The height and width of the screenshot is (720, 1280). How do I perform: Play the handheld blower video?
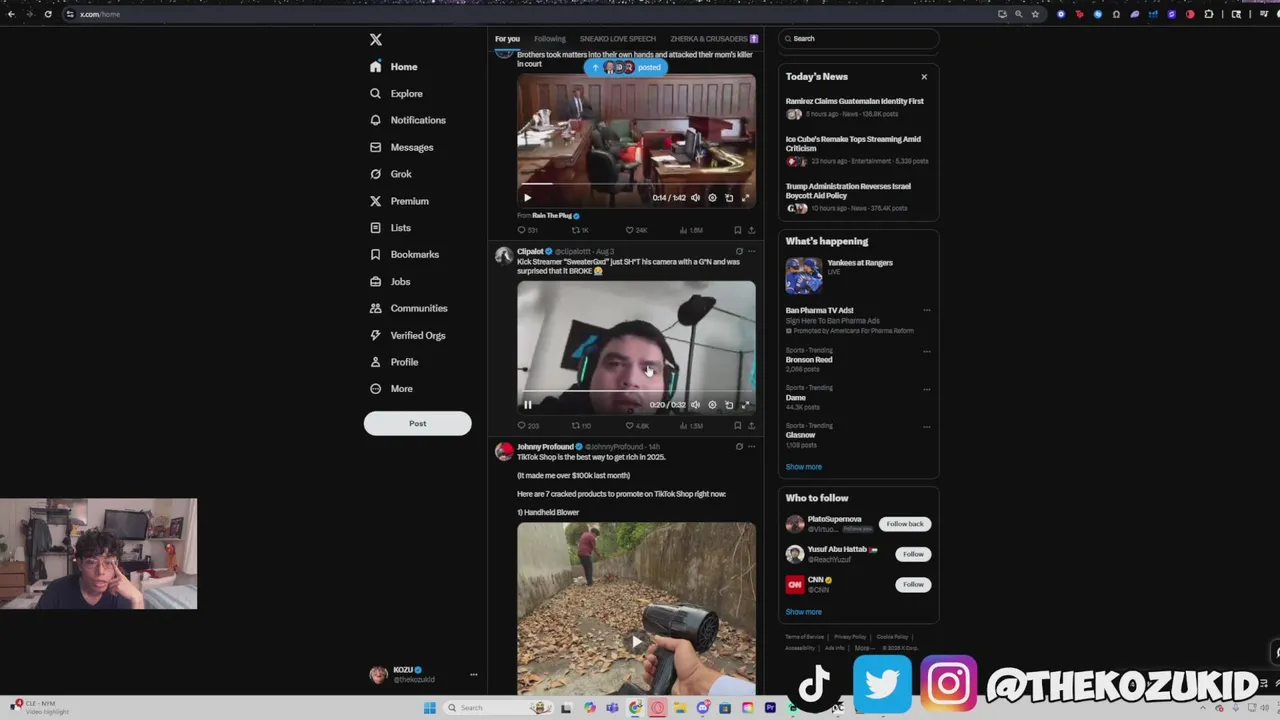(x=636, y=642)
